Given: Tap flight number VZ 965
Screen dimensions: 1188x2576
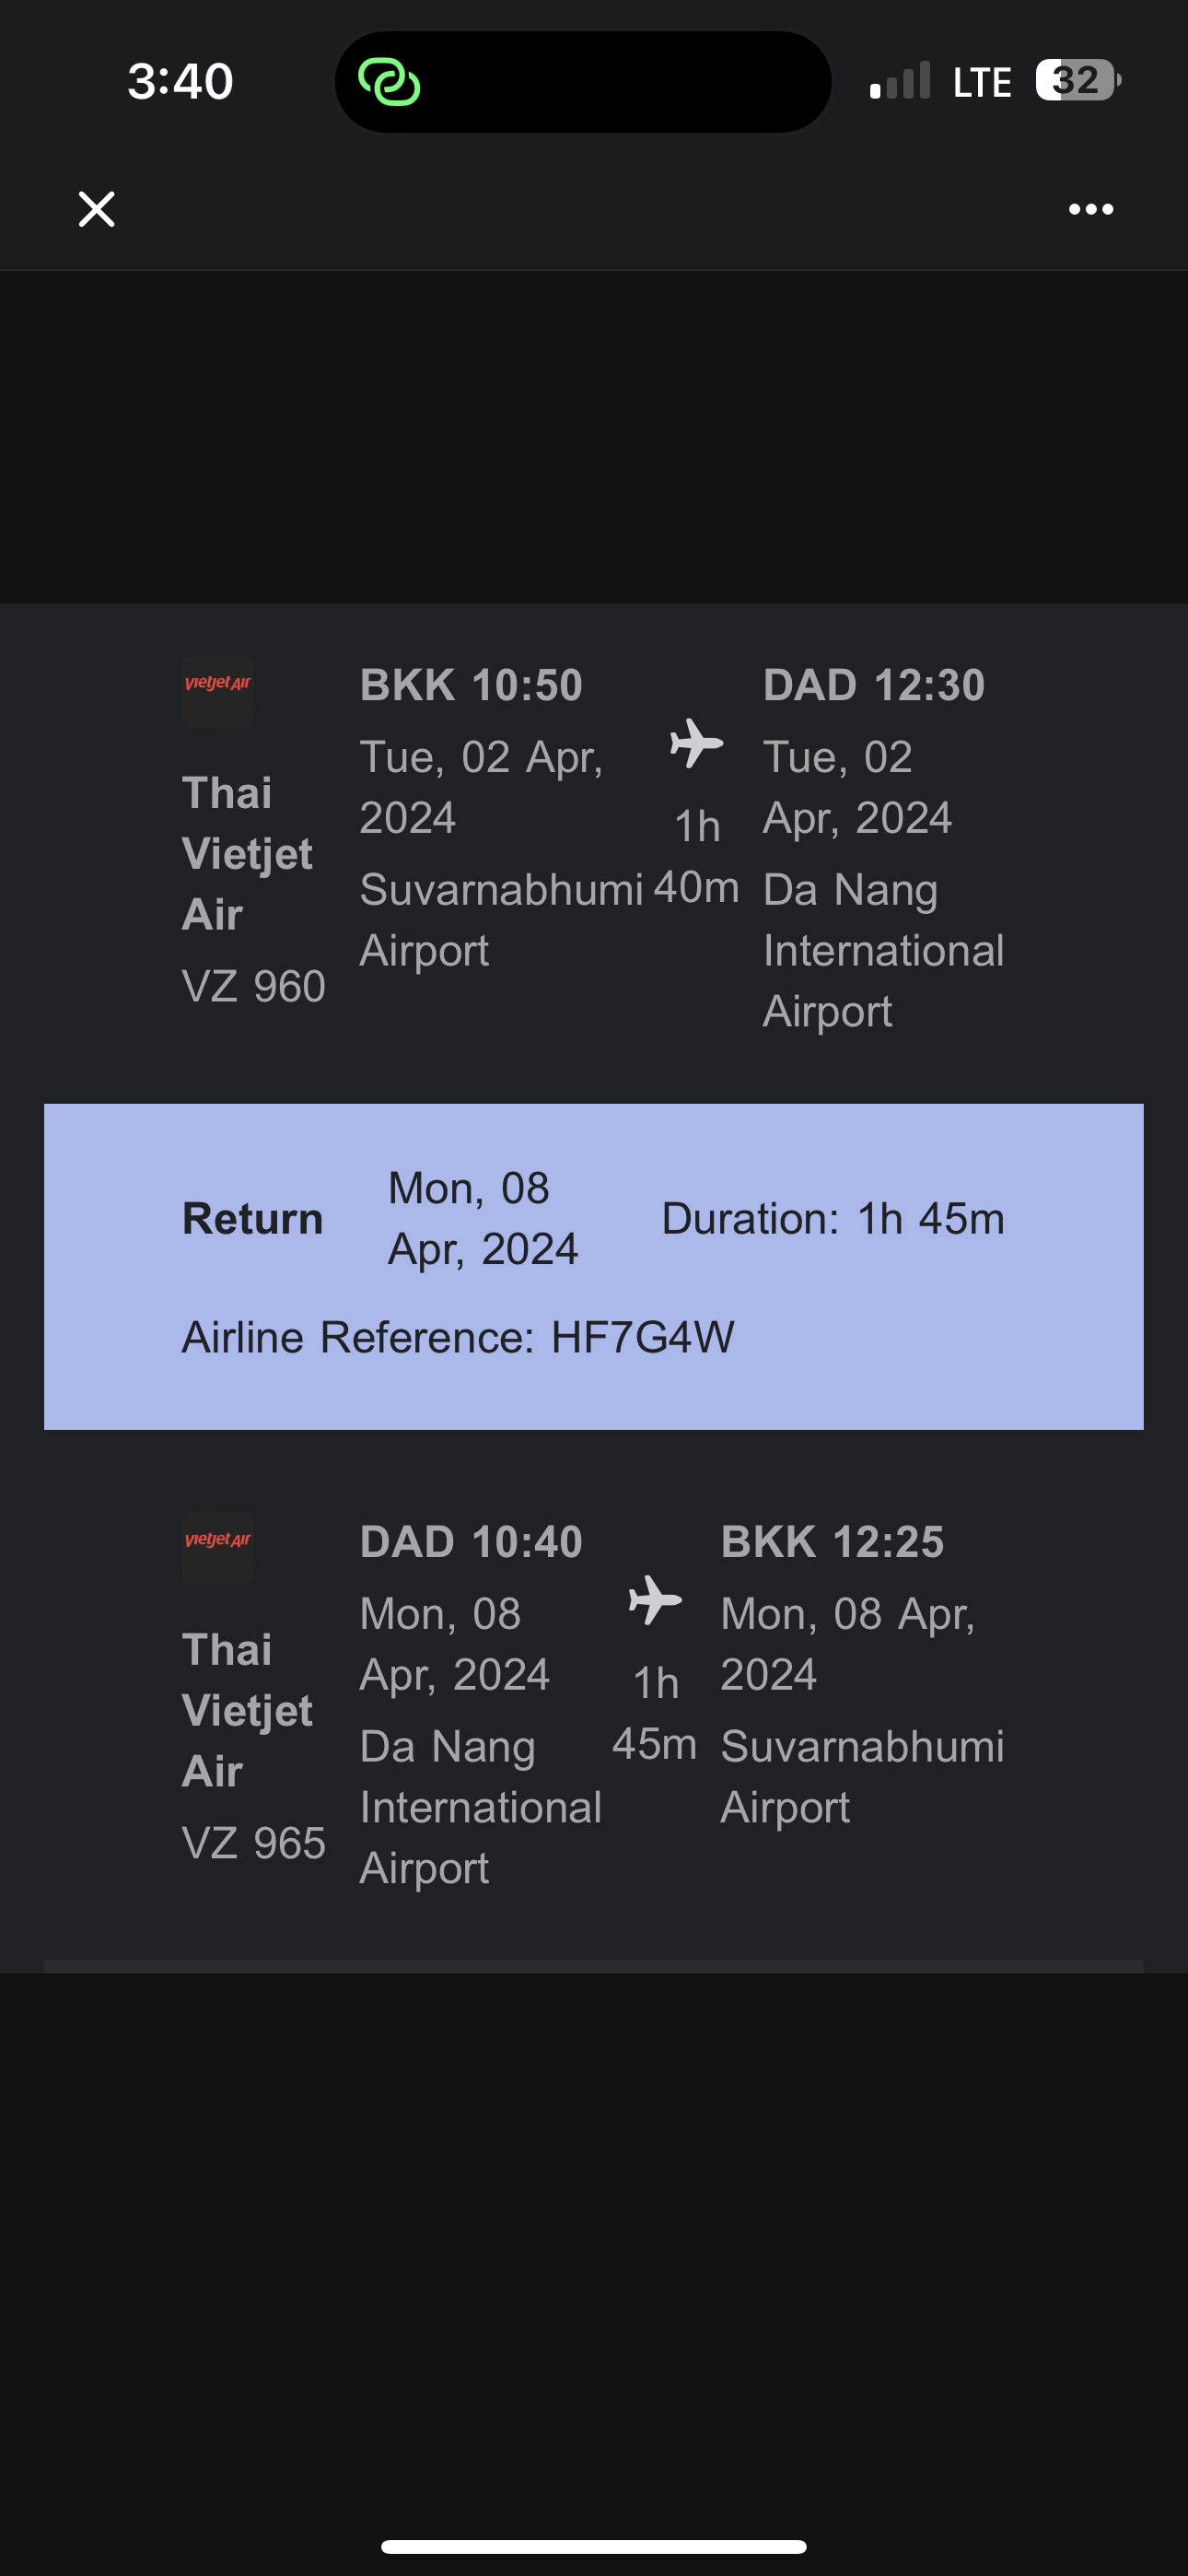Looking at the screenshot, I should tap(253, 1843).
